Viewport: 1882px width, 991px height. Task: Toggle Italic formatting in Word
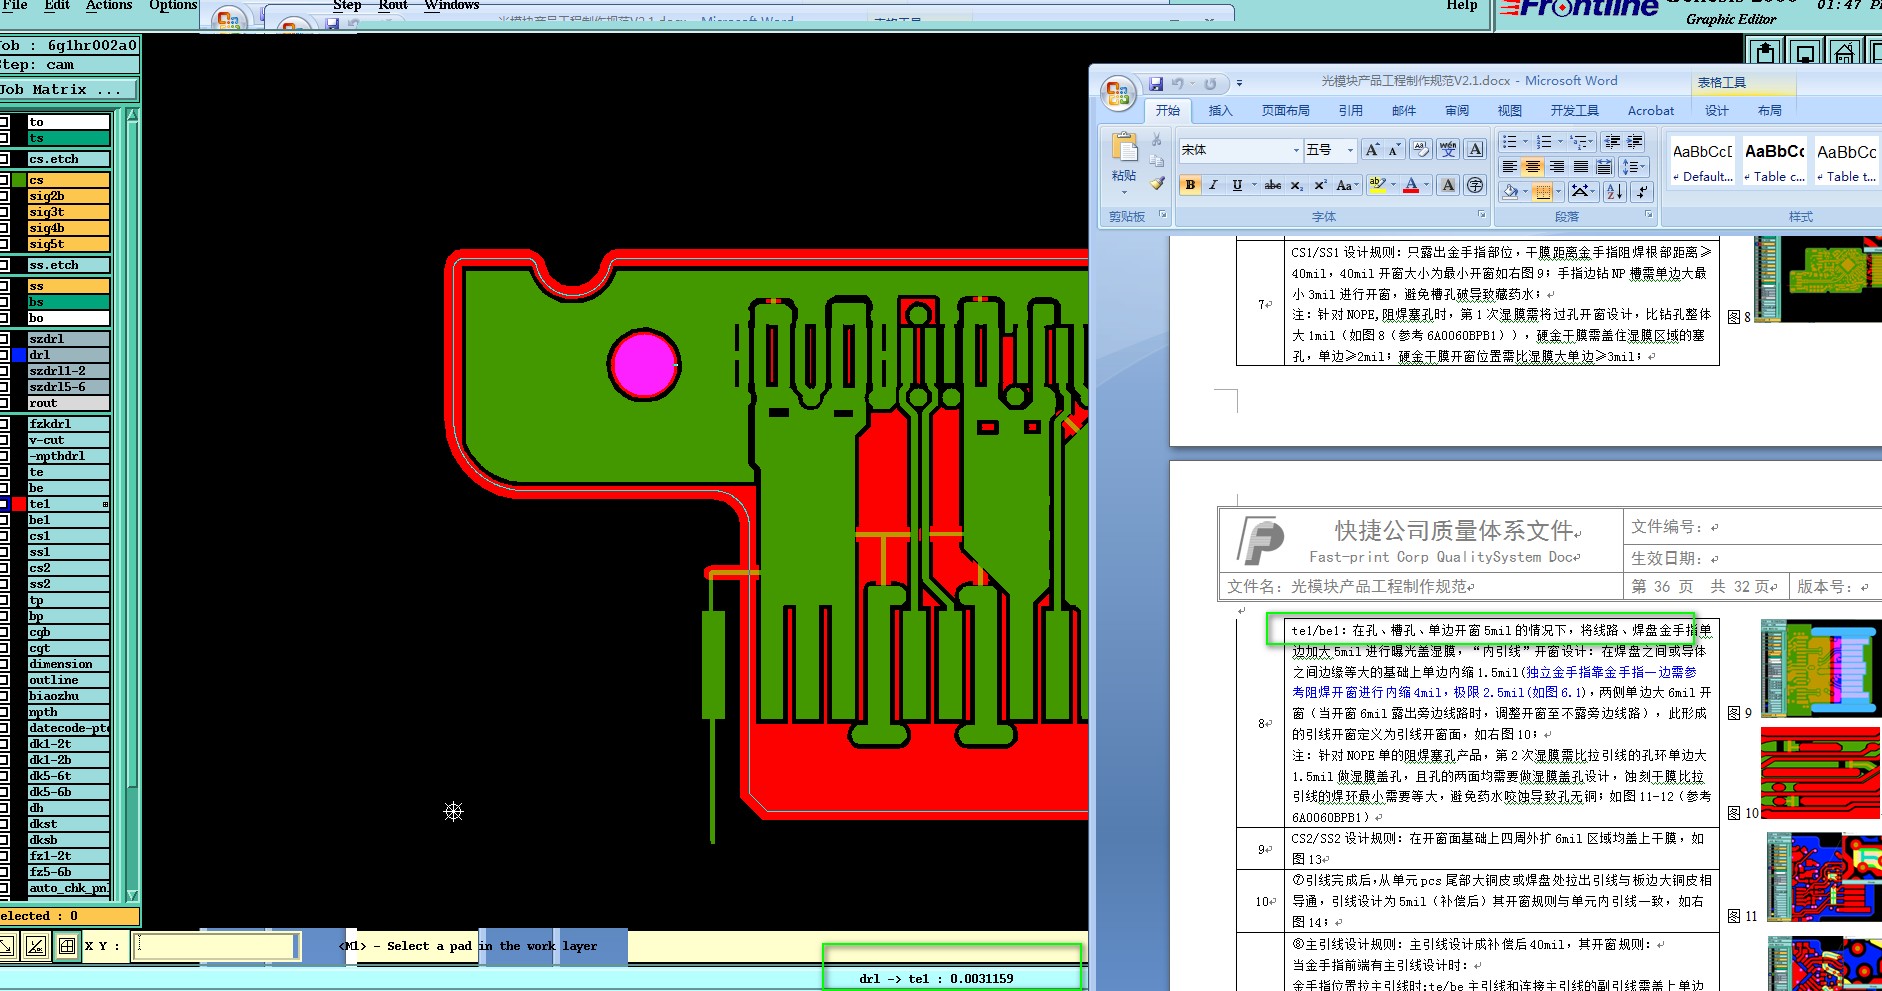point(1213,185)
